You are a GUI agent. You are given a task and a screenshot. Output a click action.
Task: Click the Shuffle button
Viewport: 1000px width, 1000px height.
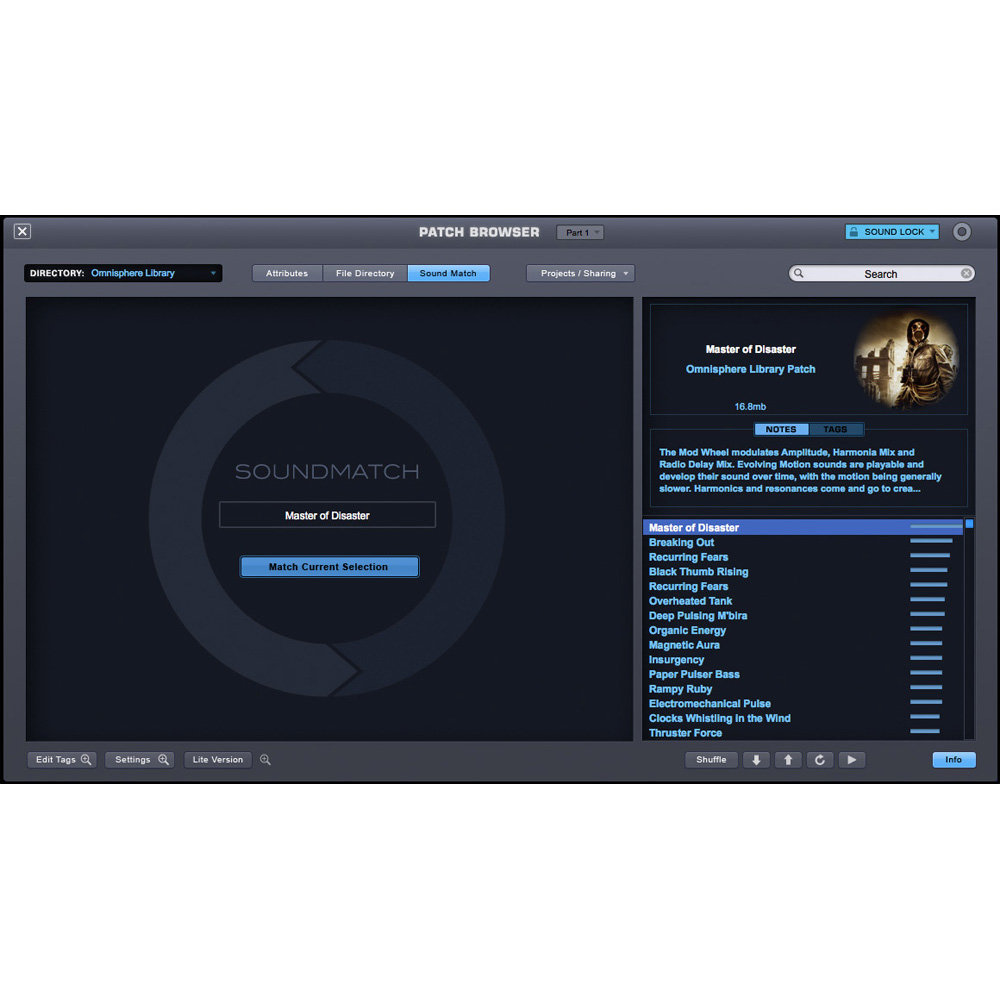tap(711, 760)
